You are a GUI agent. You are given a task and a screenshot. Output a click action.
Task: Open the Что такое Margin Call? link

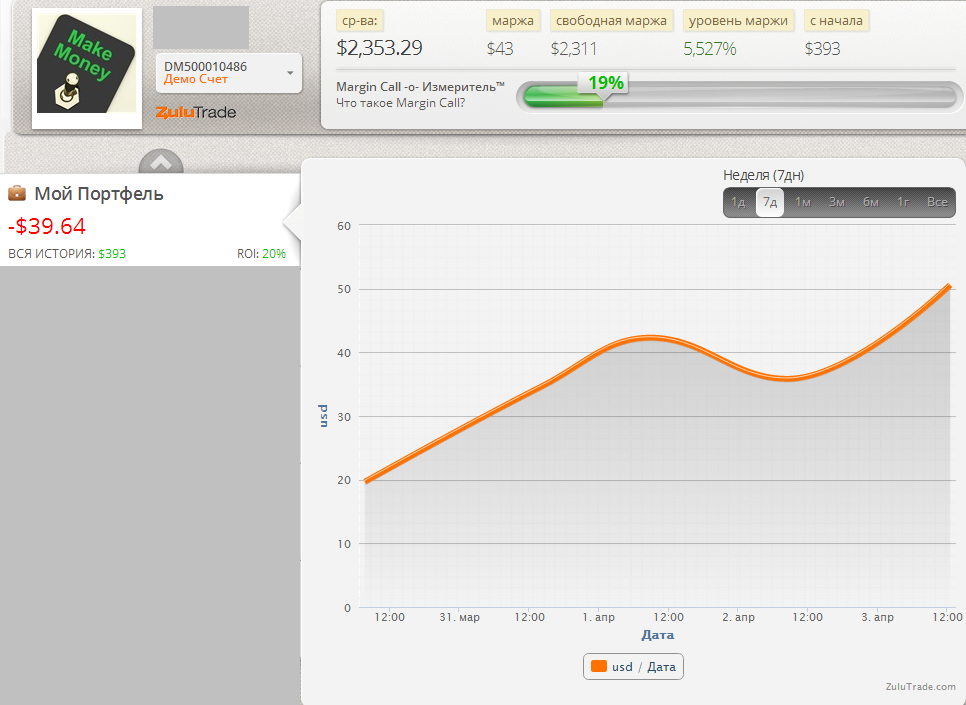(x=400, y=103)
